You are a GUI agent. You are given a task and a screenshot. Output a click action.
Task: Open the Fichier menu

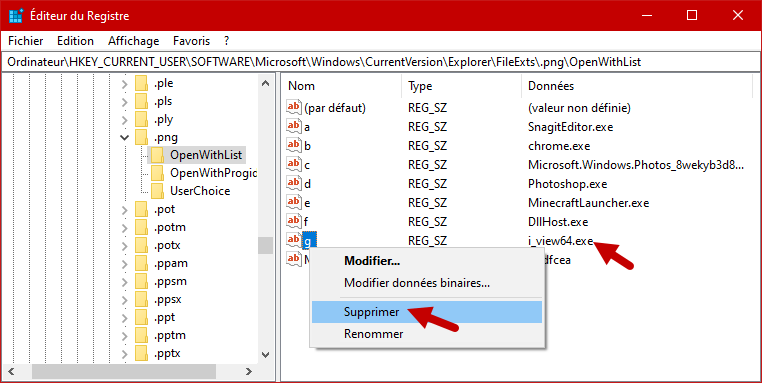[26, 41]
